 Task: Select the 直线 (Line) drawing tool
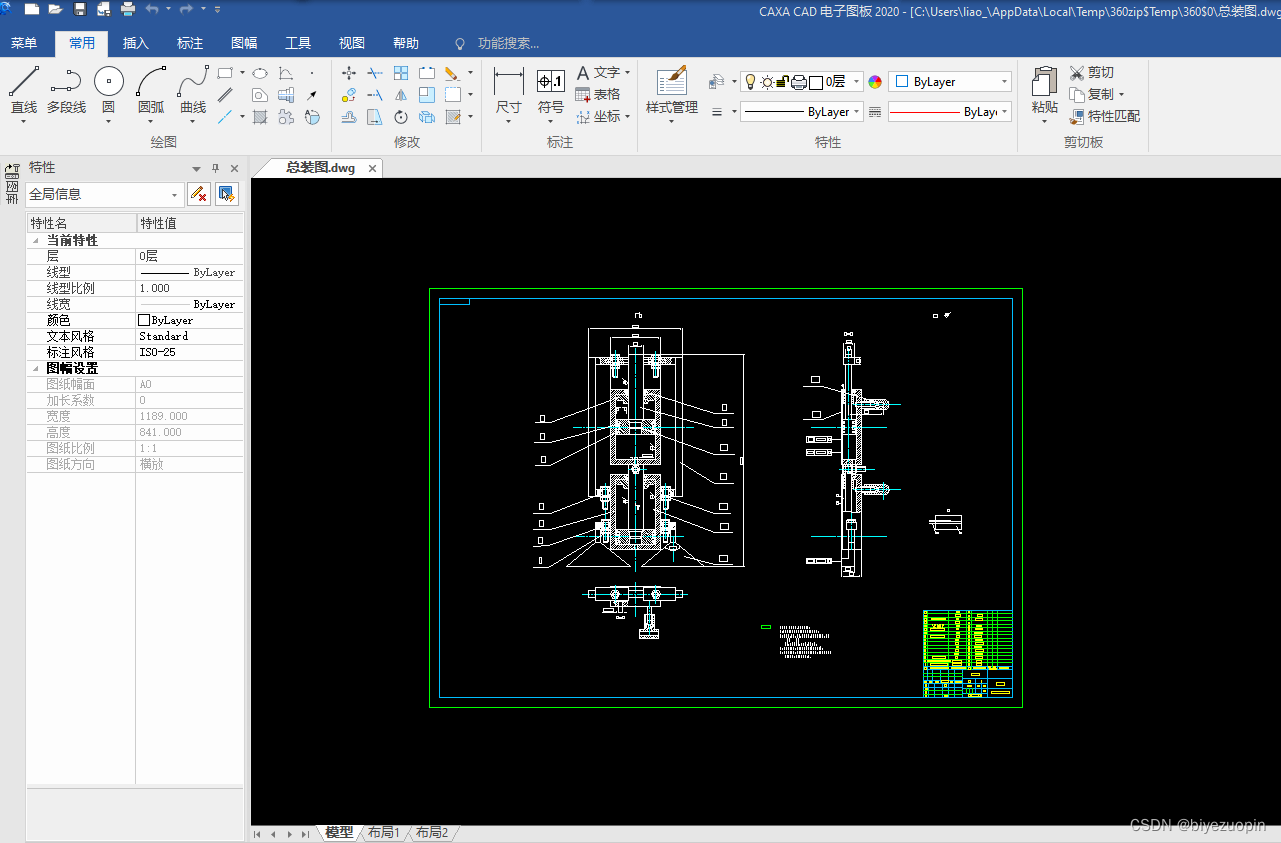tap(24, 92)
